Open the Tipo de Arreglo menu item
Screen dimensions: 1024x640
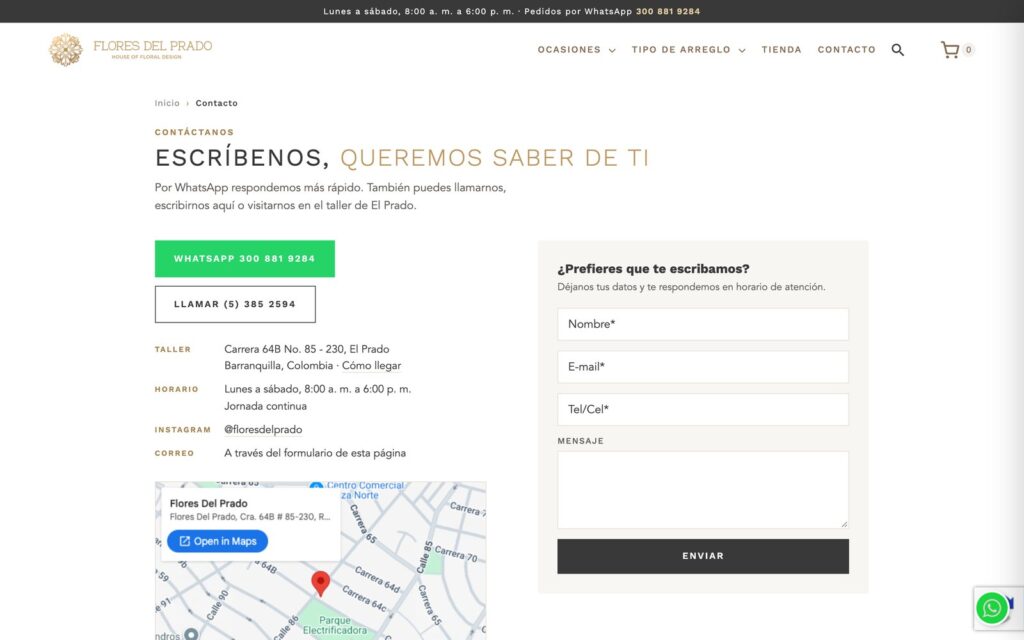[680, 50]
